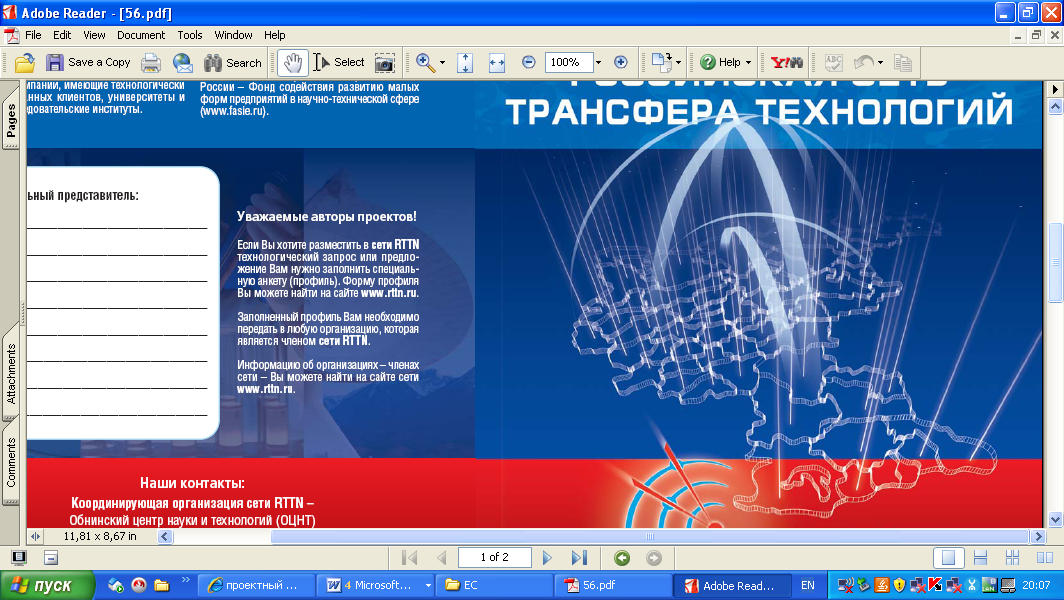Click the zoom in plus button
The image size is (1064, 600).
(620, 62)
